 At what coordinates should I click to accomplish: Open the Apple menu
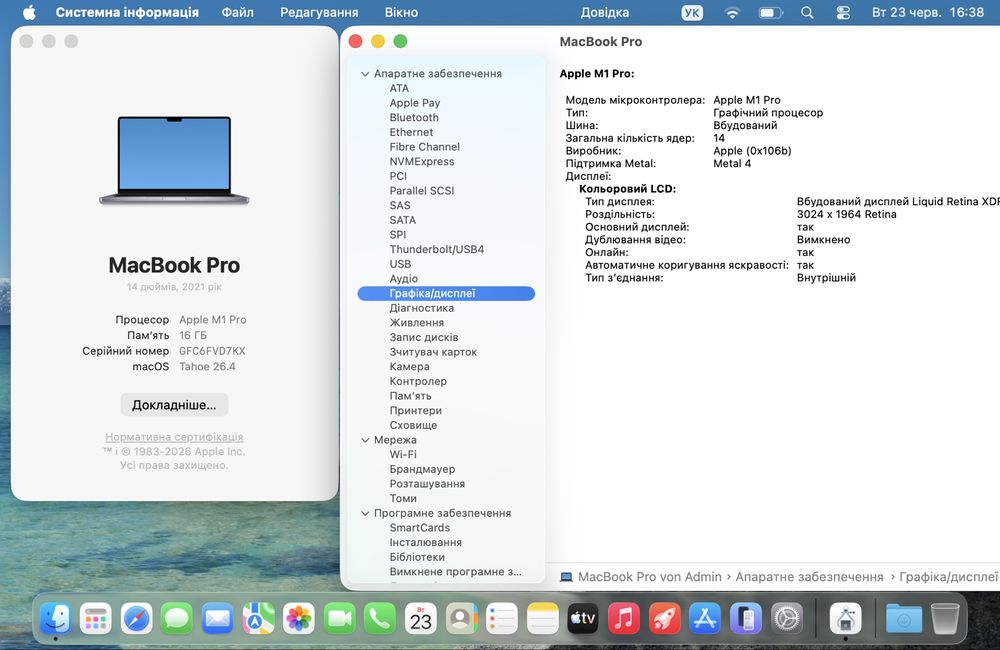pos(29,12)
